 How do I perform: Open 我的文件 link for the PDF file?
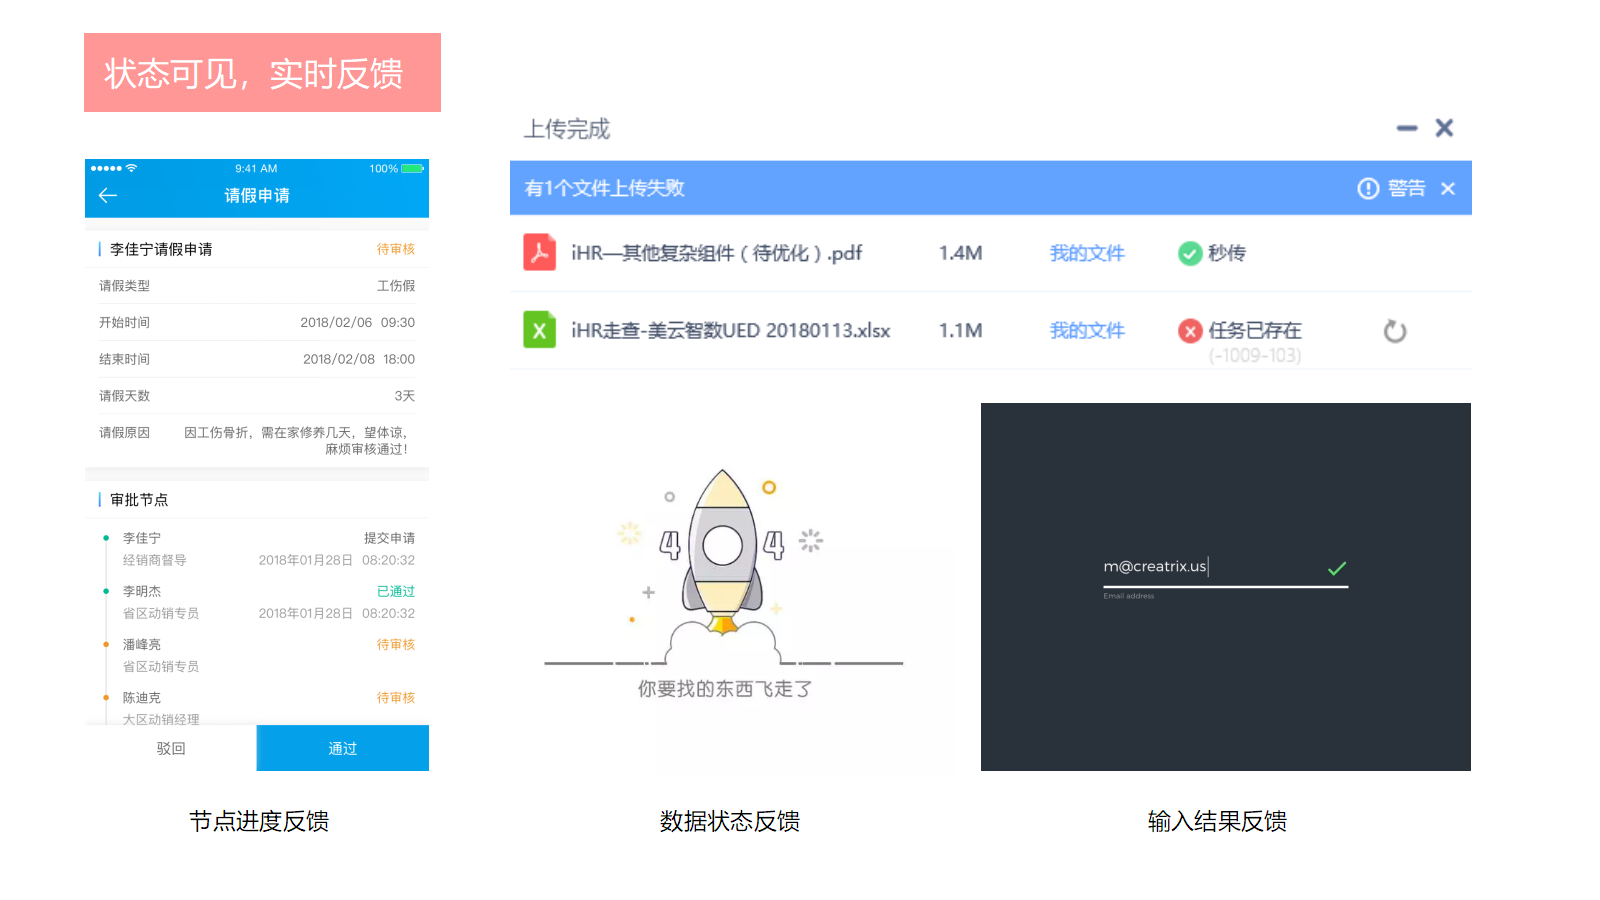1087,254
